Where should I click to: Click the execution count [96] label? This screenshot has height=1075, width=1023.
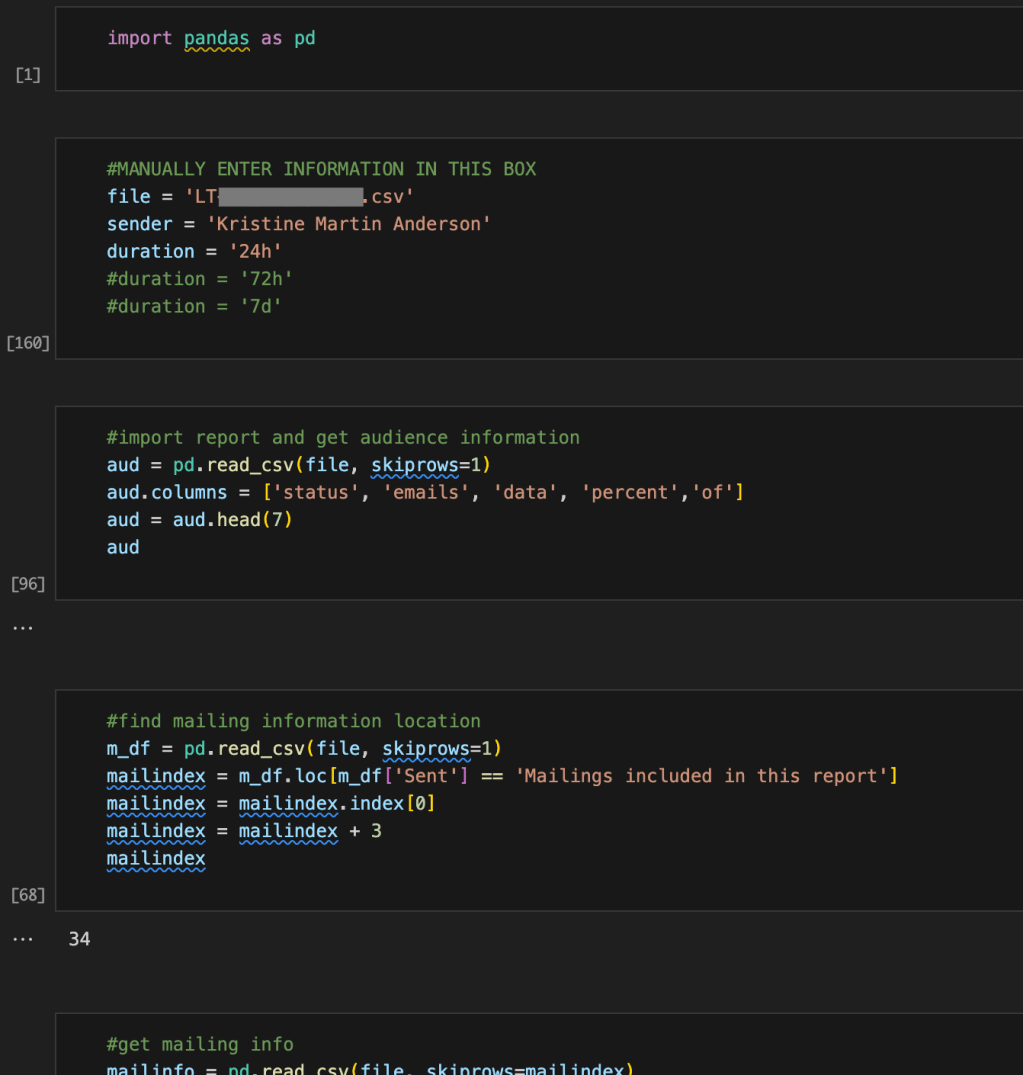pos(28,583)
